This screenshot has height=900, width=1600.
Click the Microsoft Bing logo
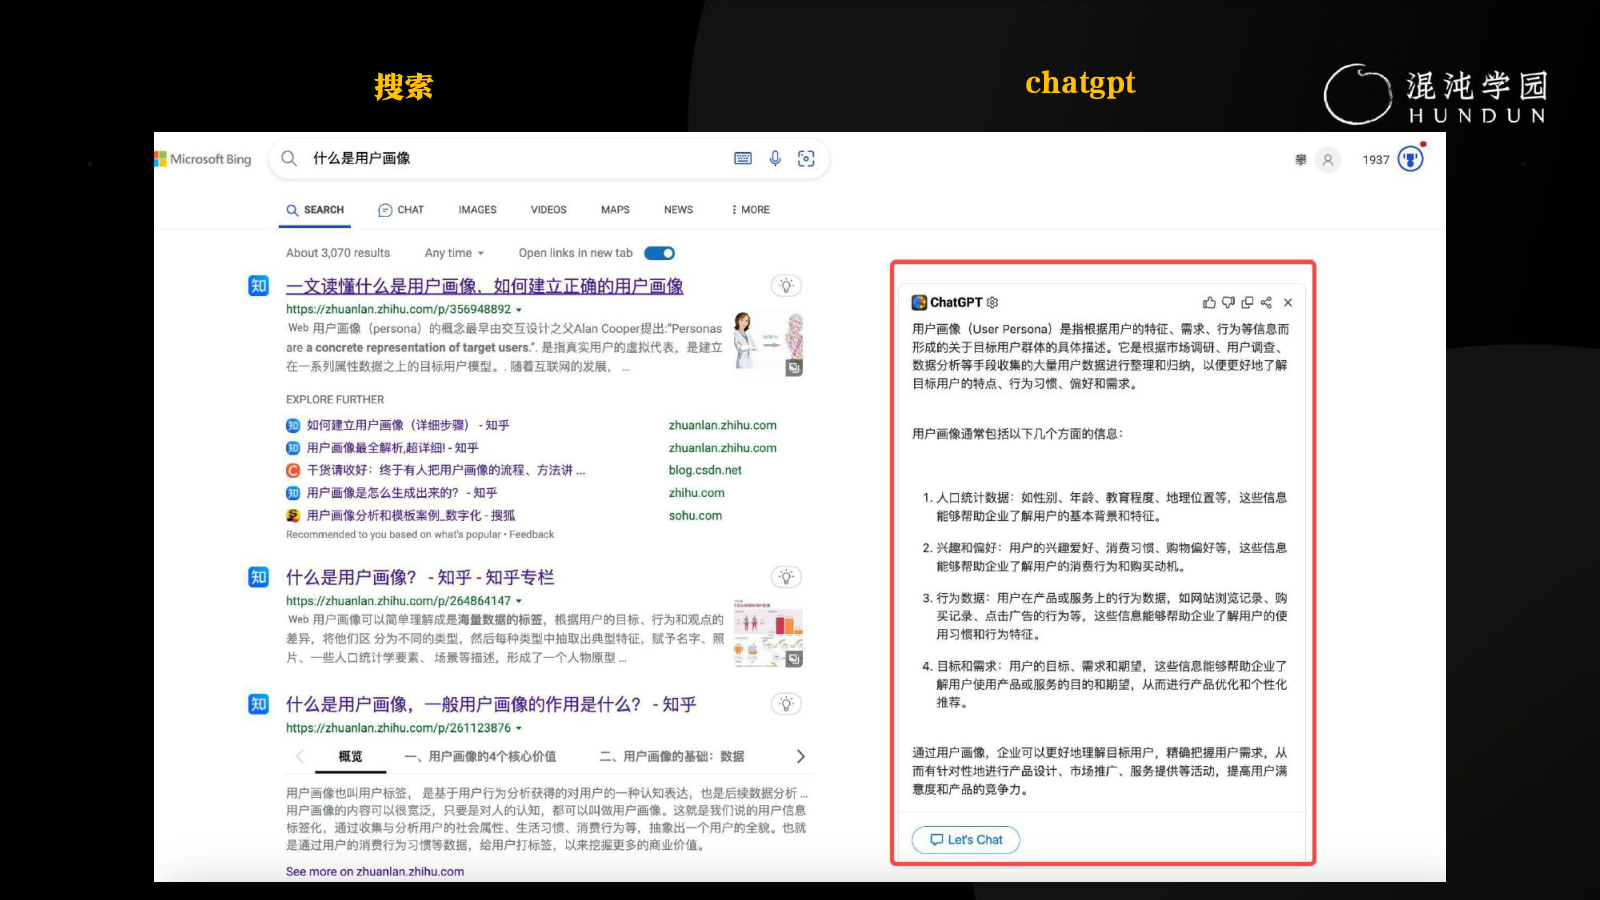coord(203,159)
